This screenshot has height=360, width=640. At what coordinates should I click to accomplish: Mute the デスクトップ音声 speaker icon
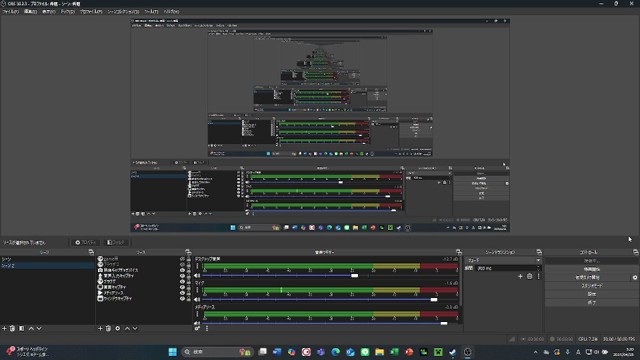click(x=198, y=276)
